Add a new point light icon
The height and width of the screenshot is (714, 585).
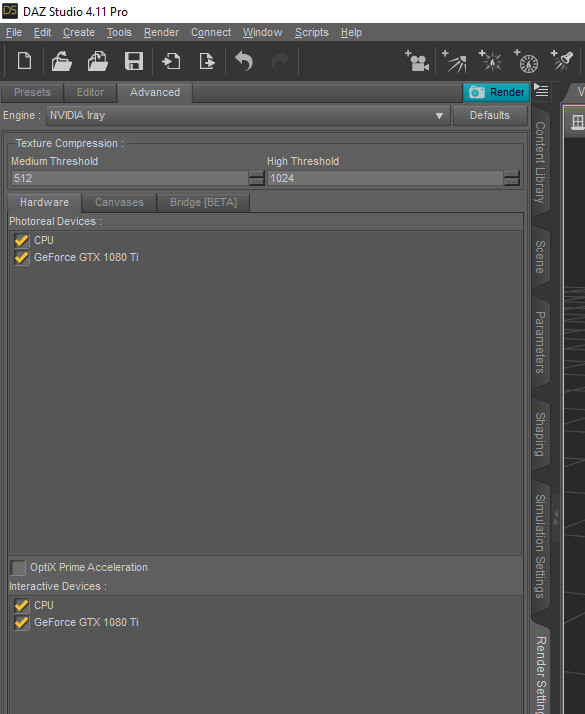[x=490, y=61]
